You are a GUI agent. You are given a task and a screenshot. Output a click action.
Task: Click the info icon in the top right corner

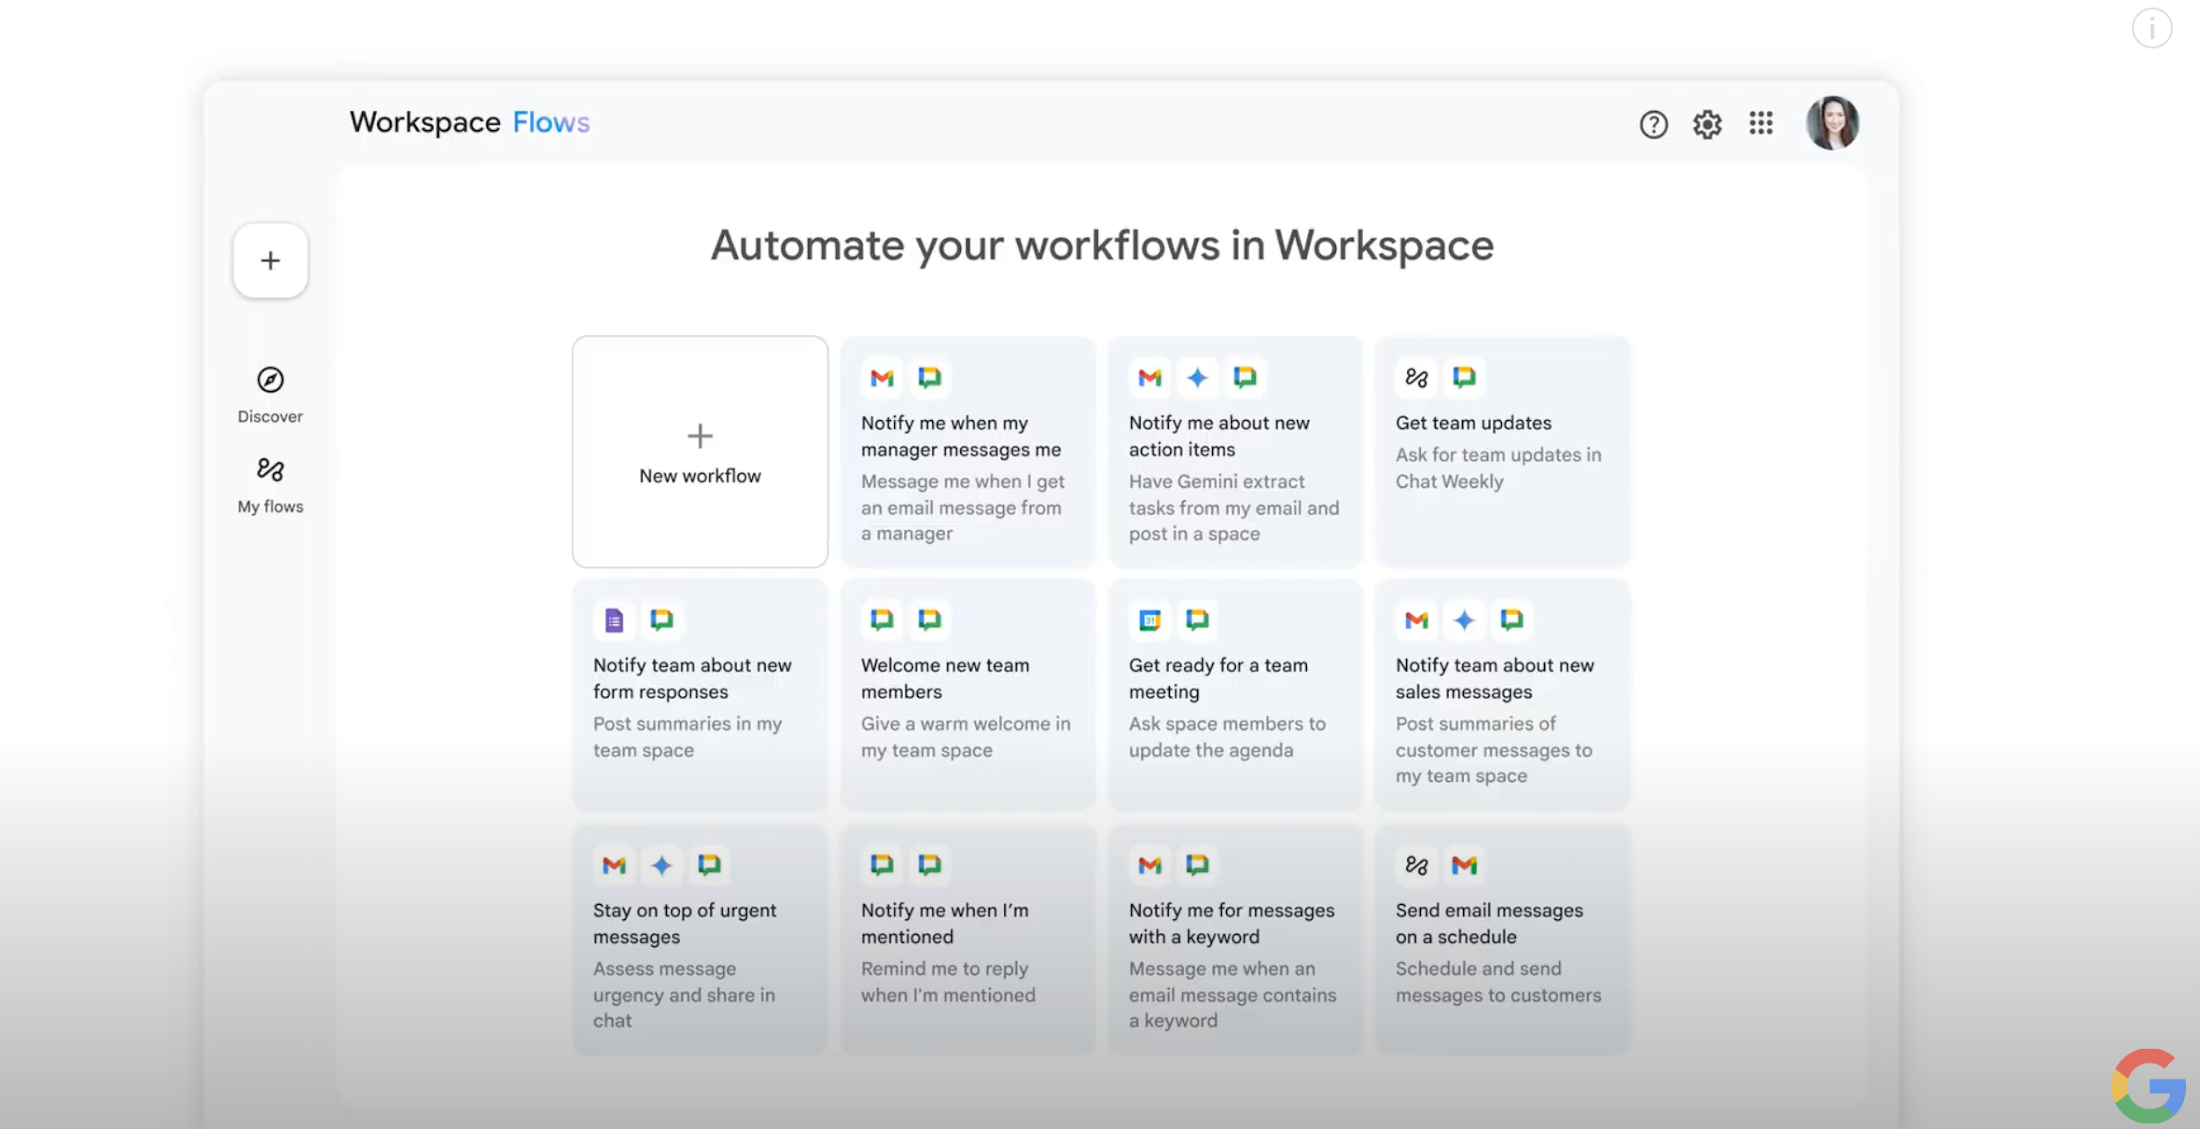point(2152,28)
